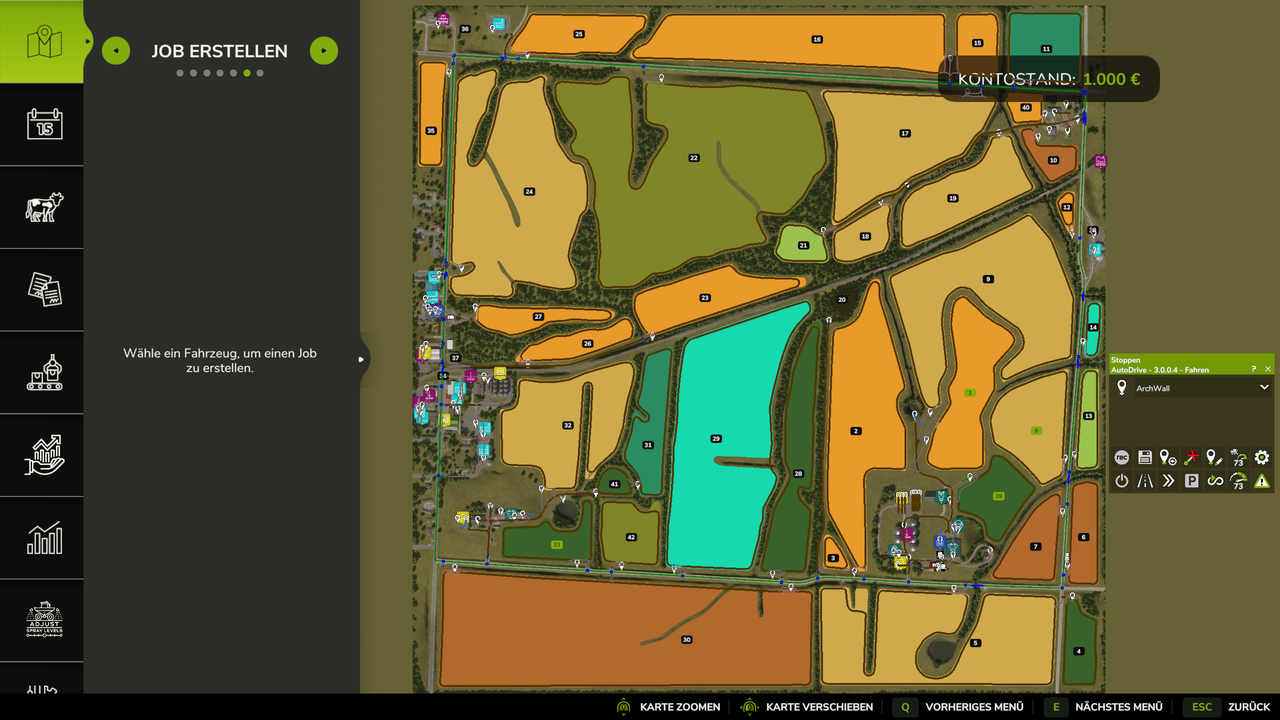Toggle the AutoDrive power on/off button
The width and height of the screenshot is (1280, 720).
pos(1122,481)
